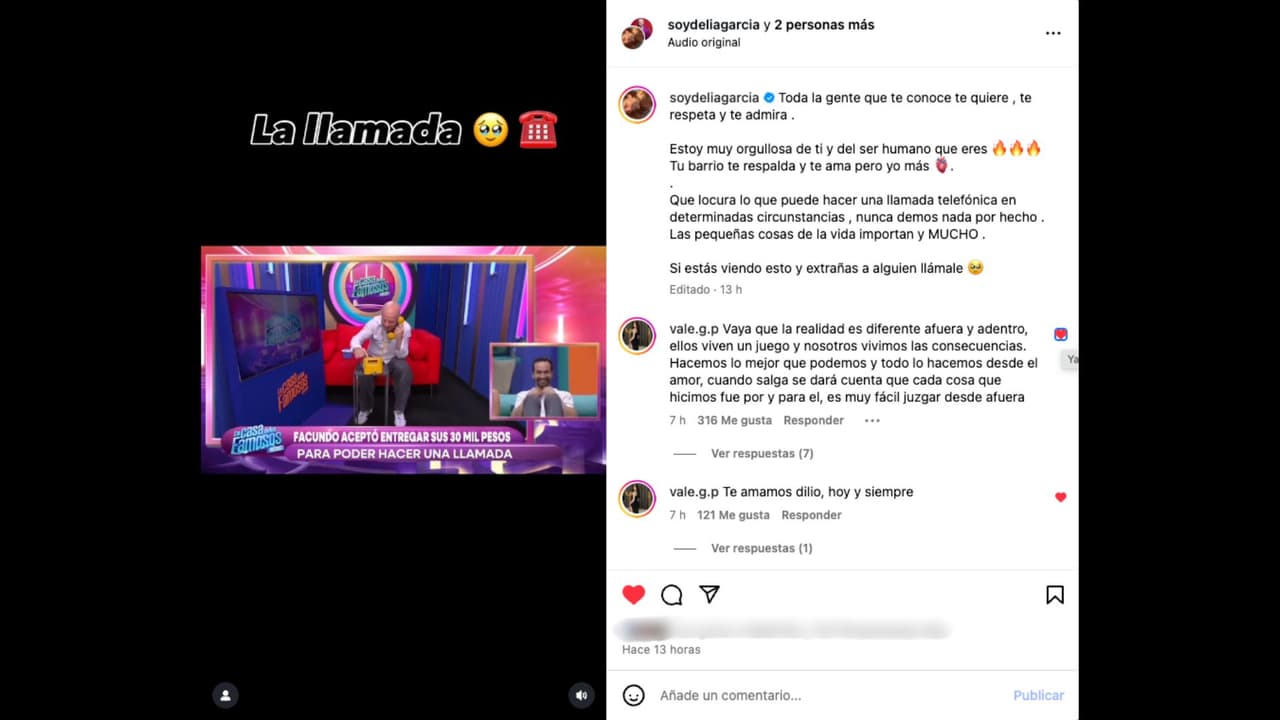Open the '2 personas más' collaborators list
Viewport: 1280px width, 720px height.
[x=824, y=25]
